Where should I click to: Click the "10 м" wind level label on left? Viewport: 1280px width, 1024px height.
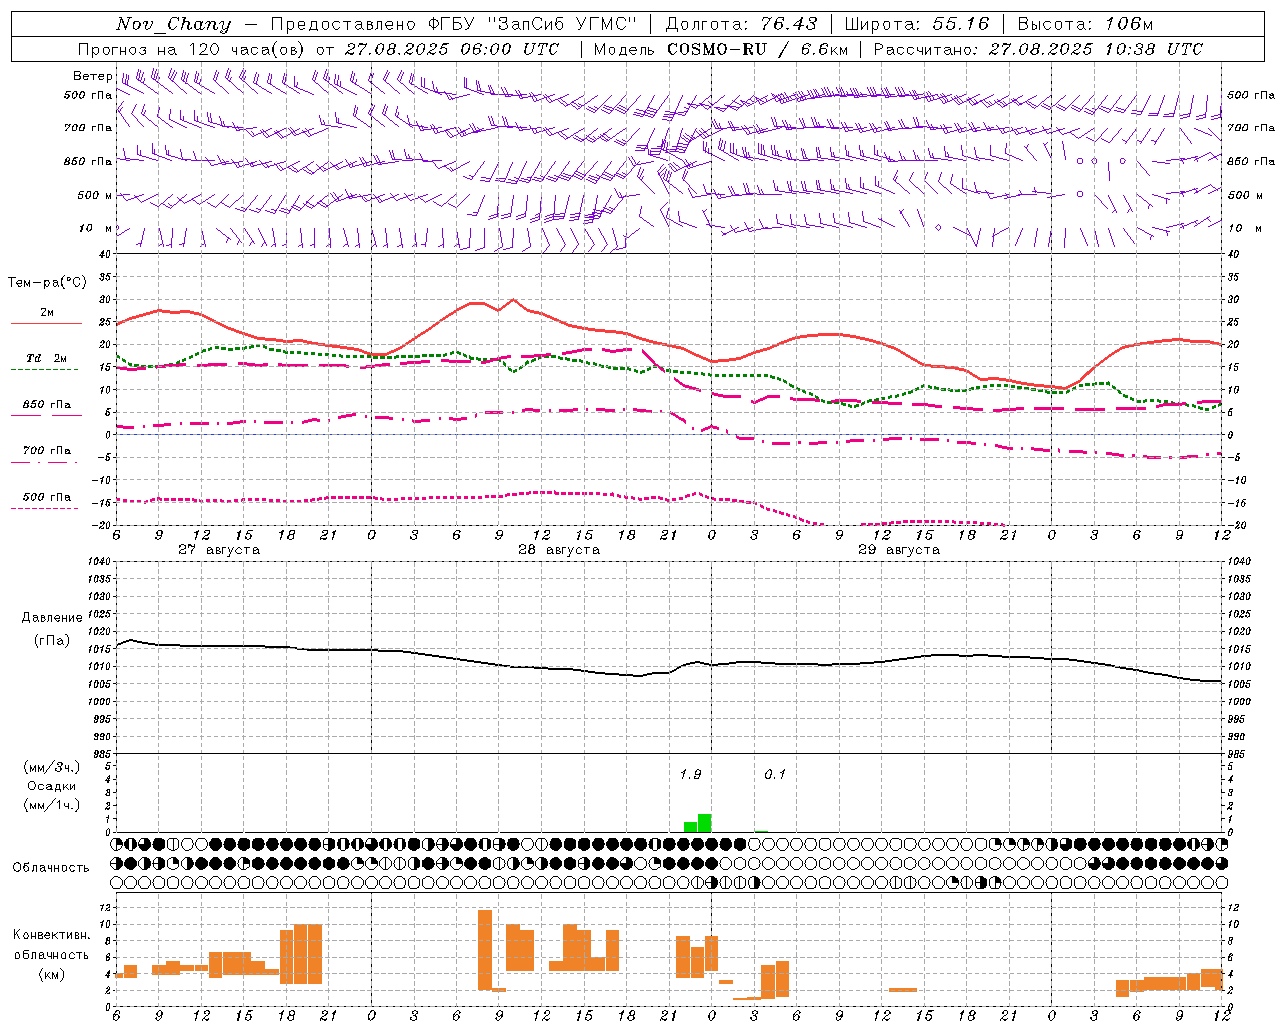point(96,228)
